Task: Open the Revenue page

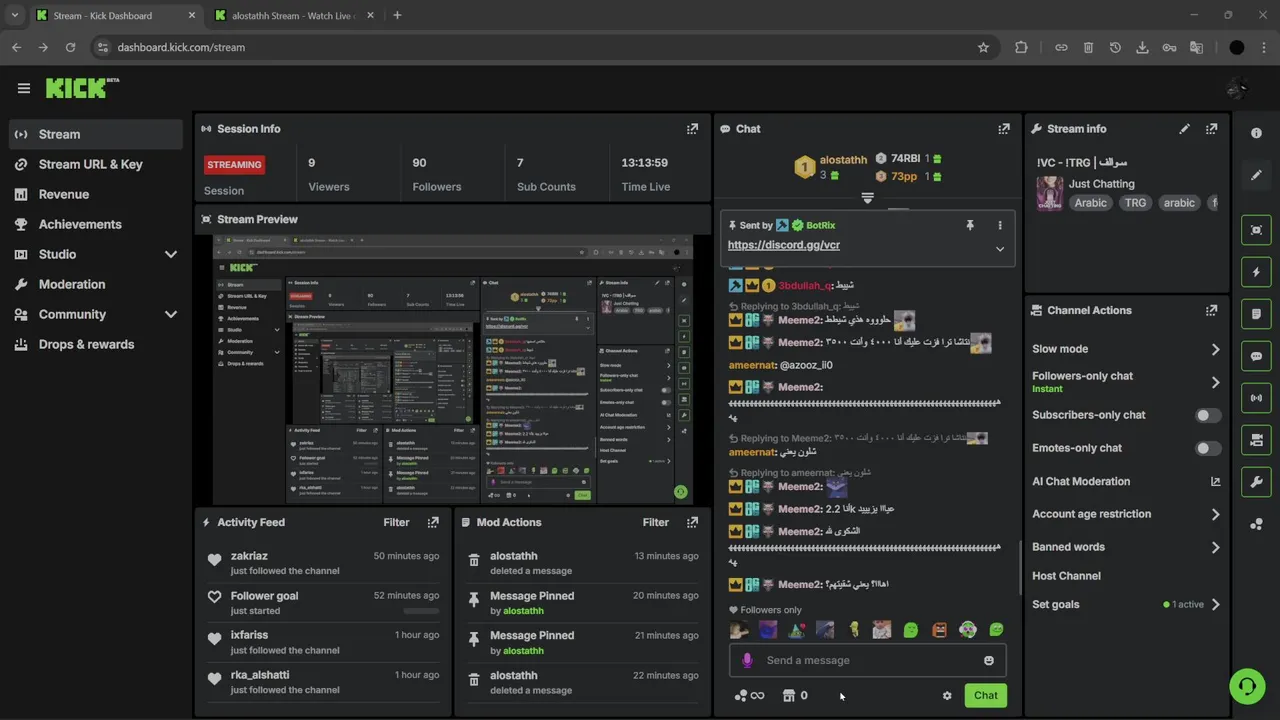Action: point(96,194)
